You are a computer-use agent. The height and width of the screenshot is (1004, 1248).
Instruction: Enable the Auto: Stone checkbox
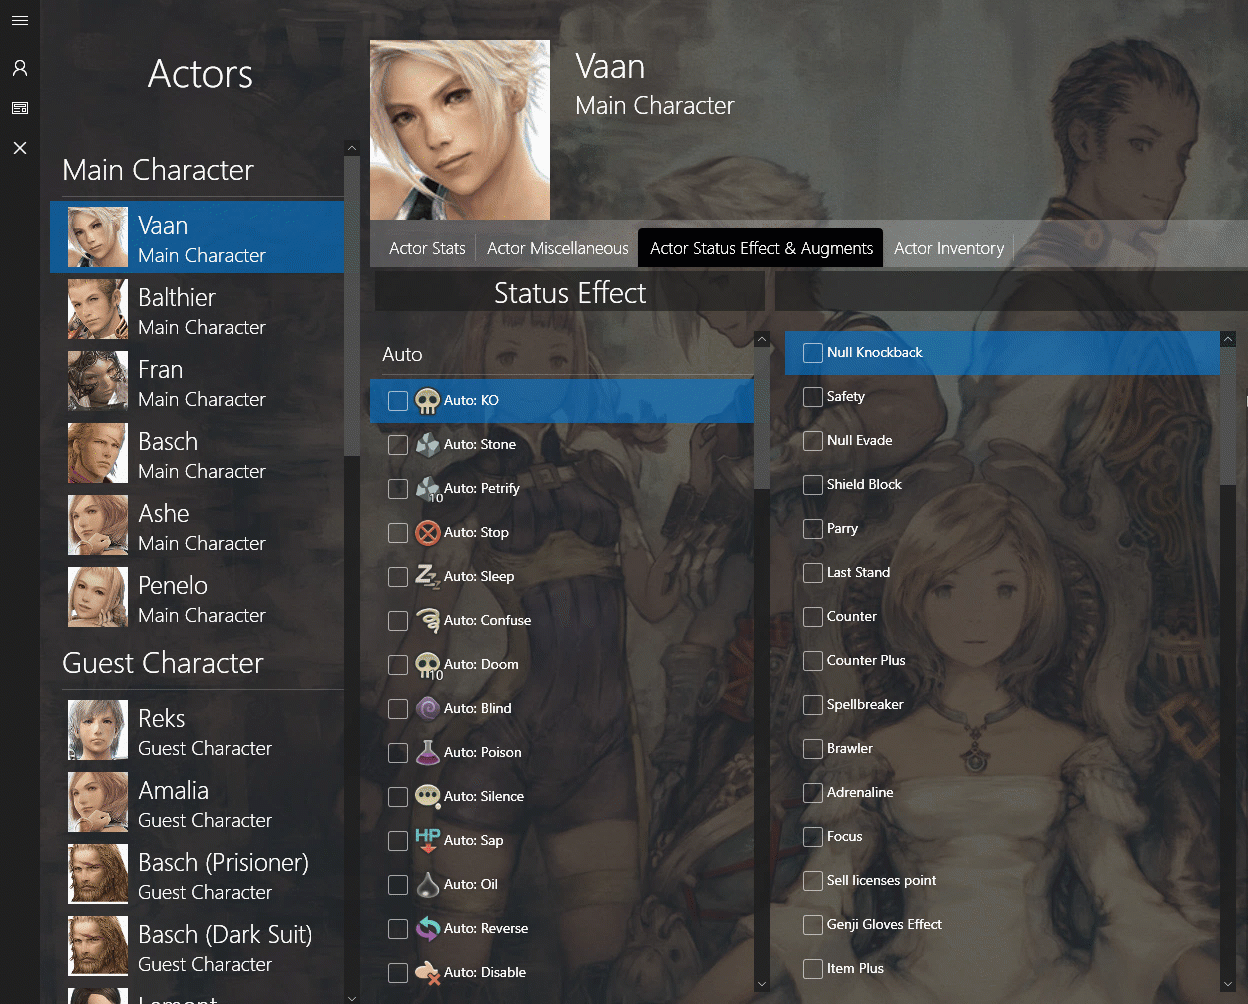point(398,445)
